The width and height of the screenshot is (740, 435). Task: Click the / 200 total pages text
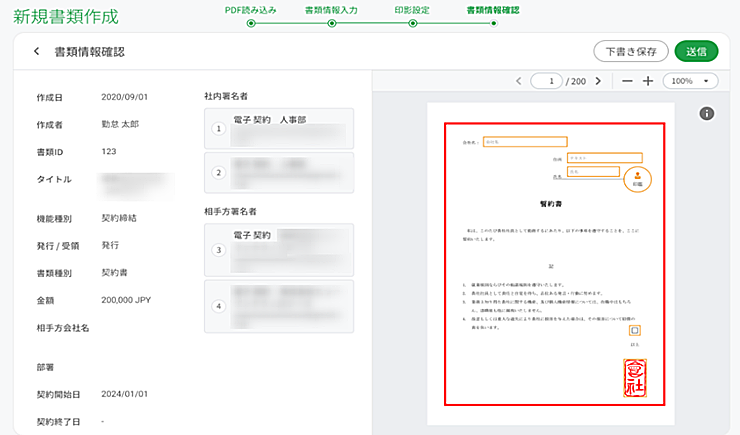pos(576,81)
